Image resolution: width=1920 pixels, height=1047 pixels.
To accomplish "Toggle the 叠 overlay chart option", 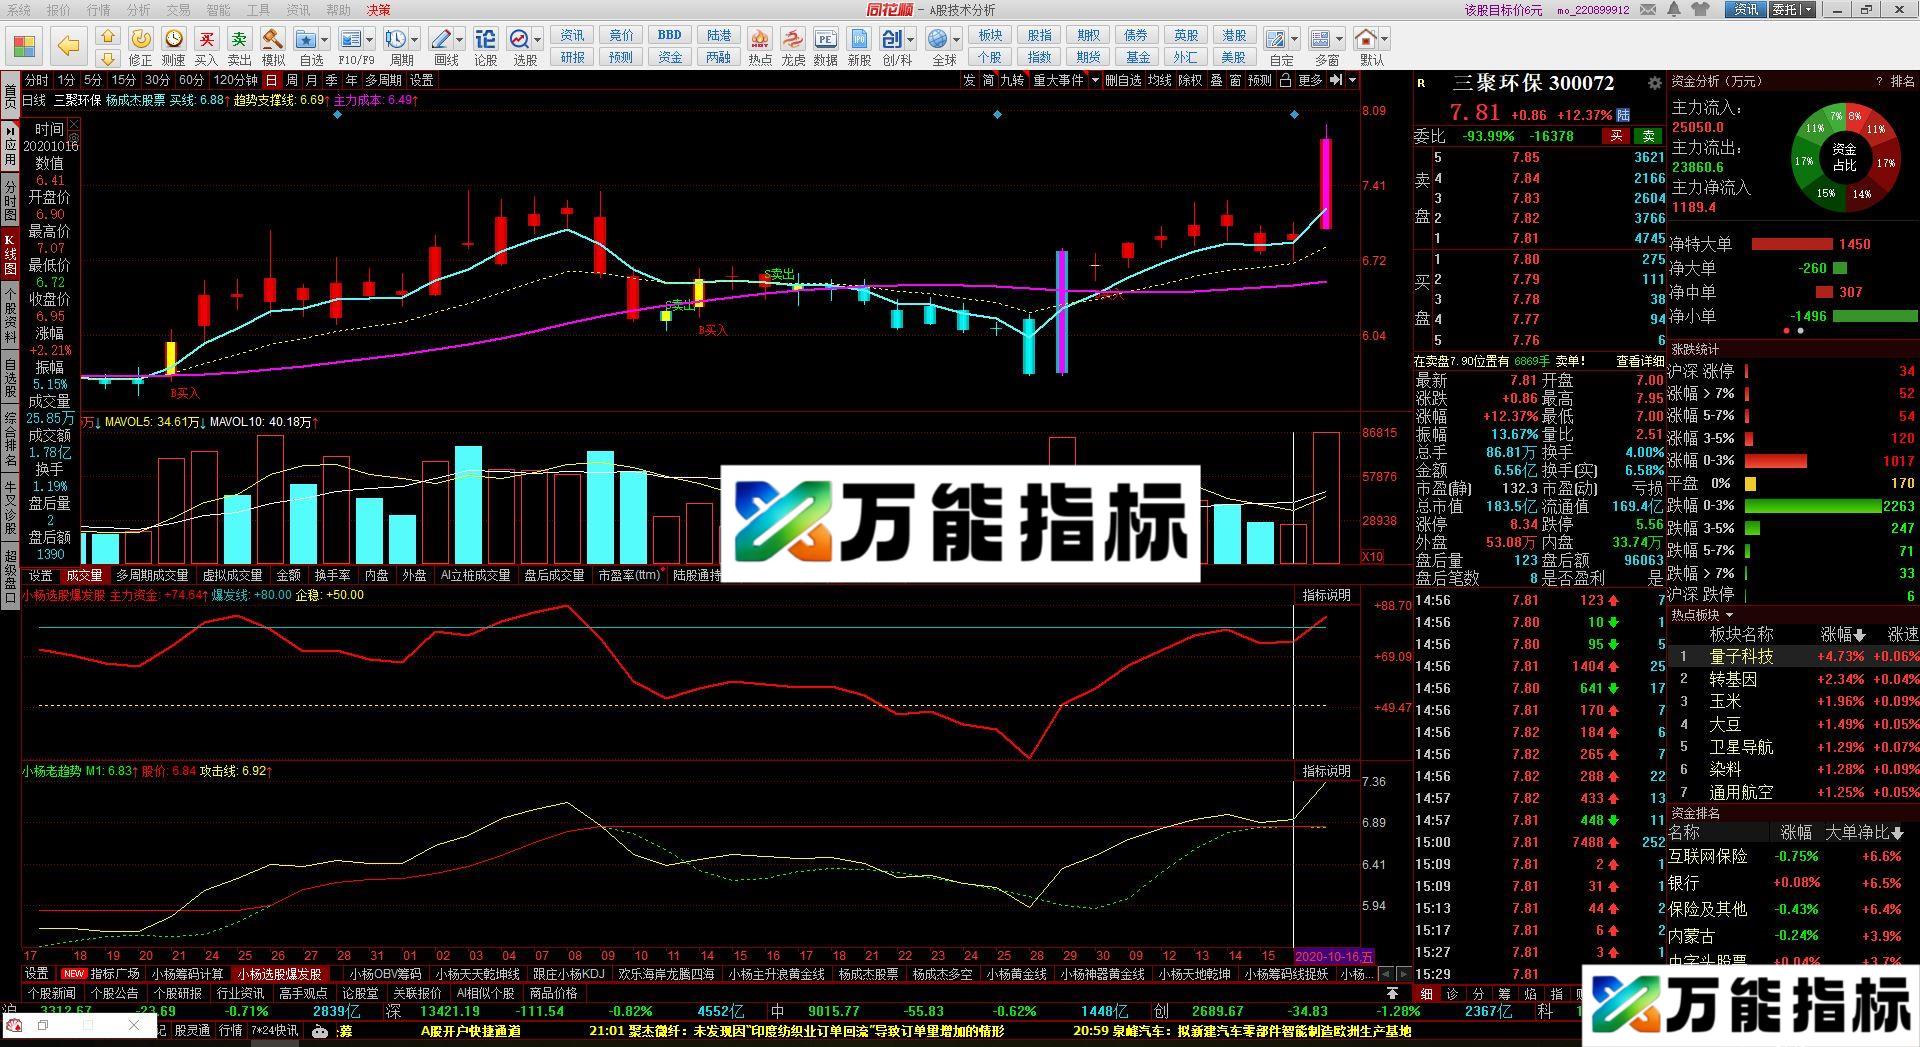I will click(x=1216, y=80).
